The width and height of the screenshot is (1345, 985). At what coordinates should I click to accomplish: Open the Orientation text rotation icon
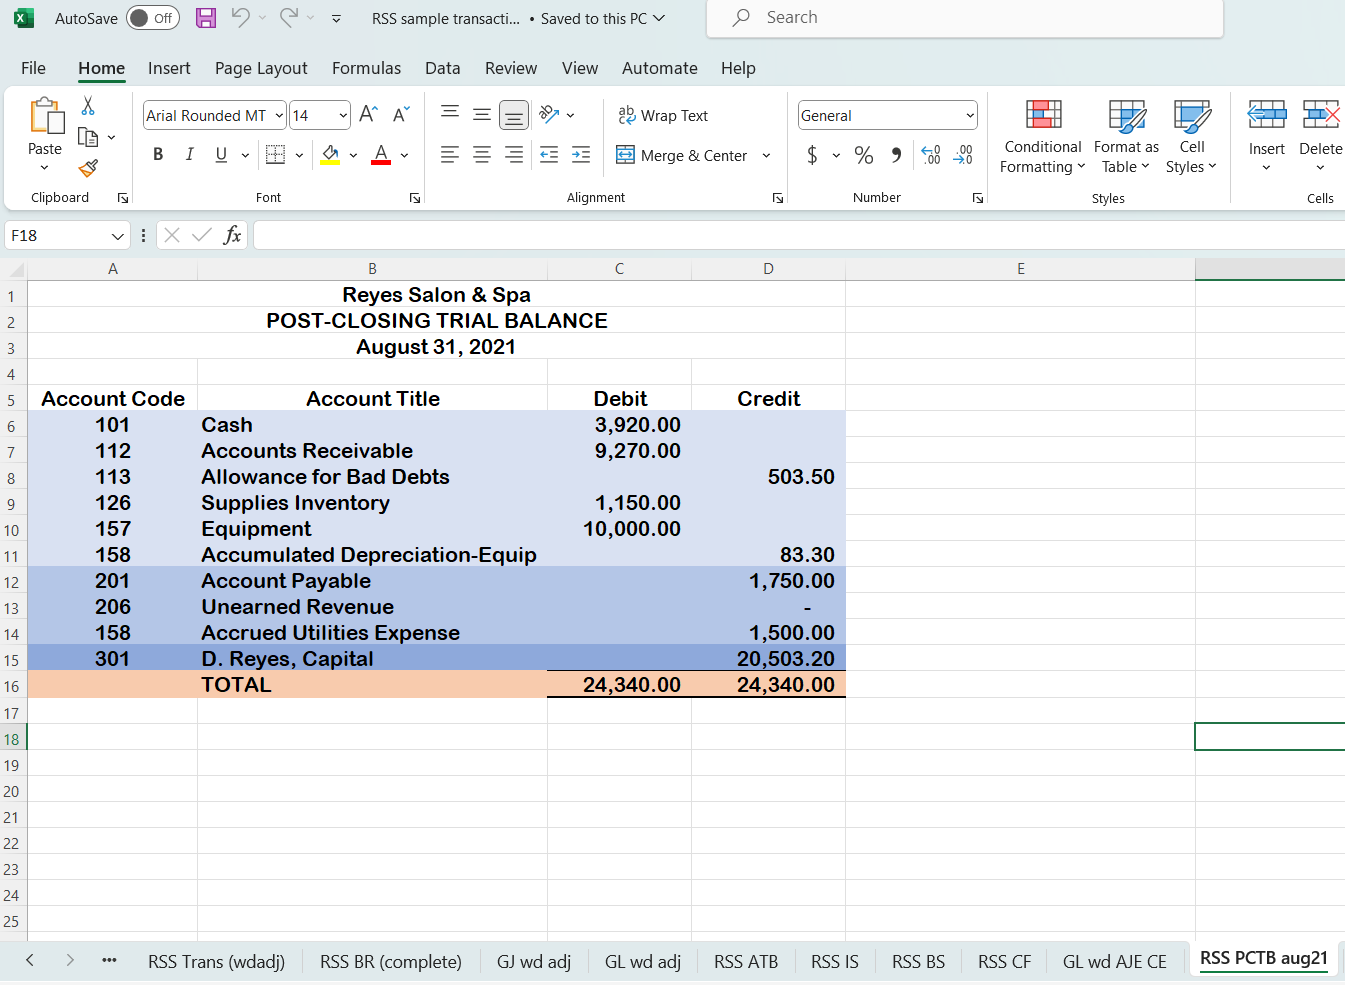(549, 115)
